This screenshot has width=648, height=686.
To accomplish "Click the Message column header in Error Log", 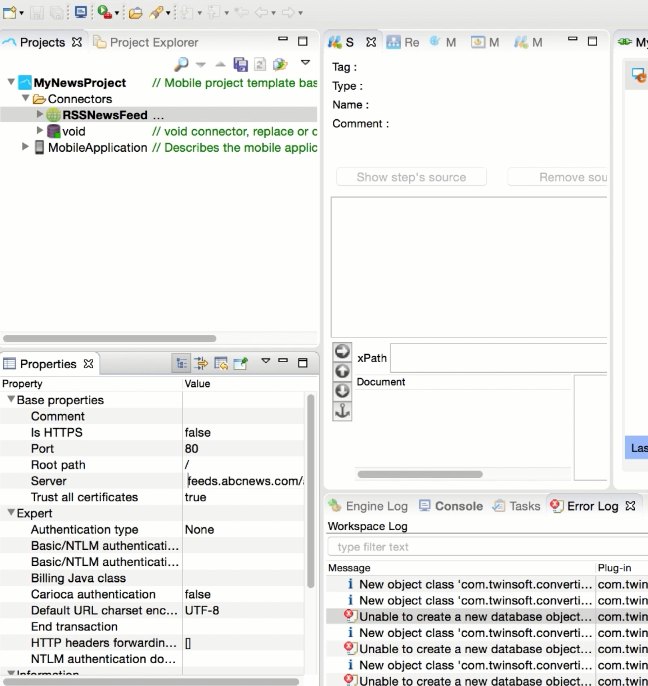I will click(x=461, y=567).
